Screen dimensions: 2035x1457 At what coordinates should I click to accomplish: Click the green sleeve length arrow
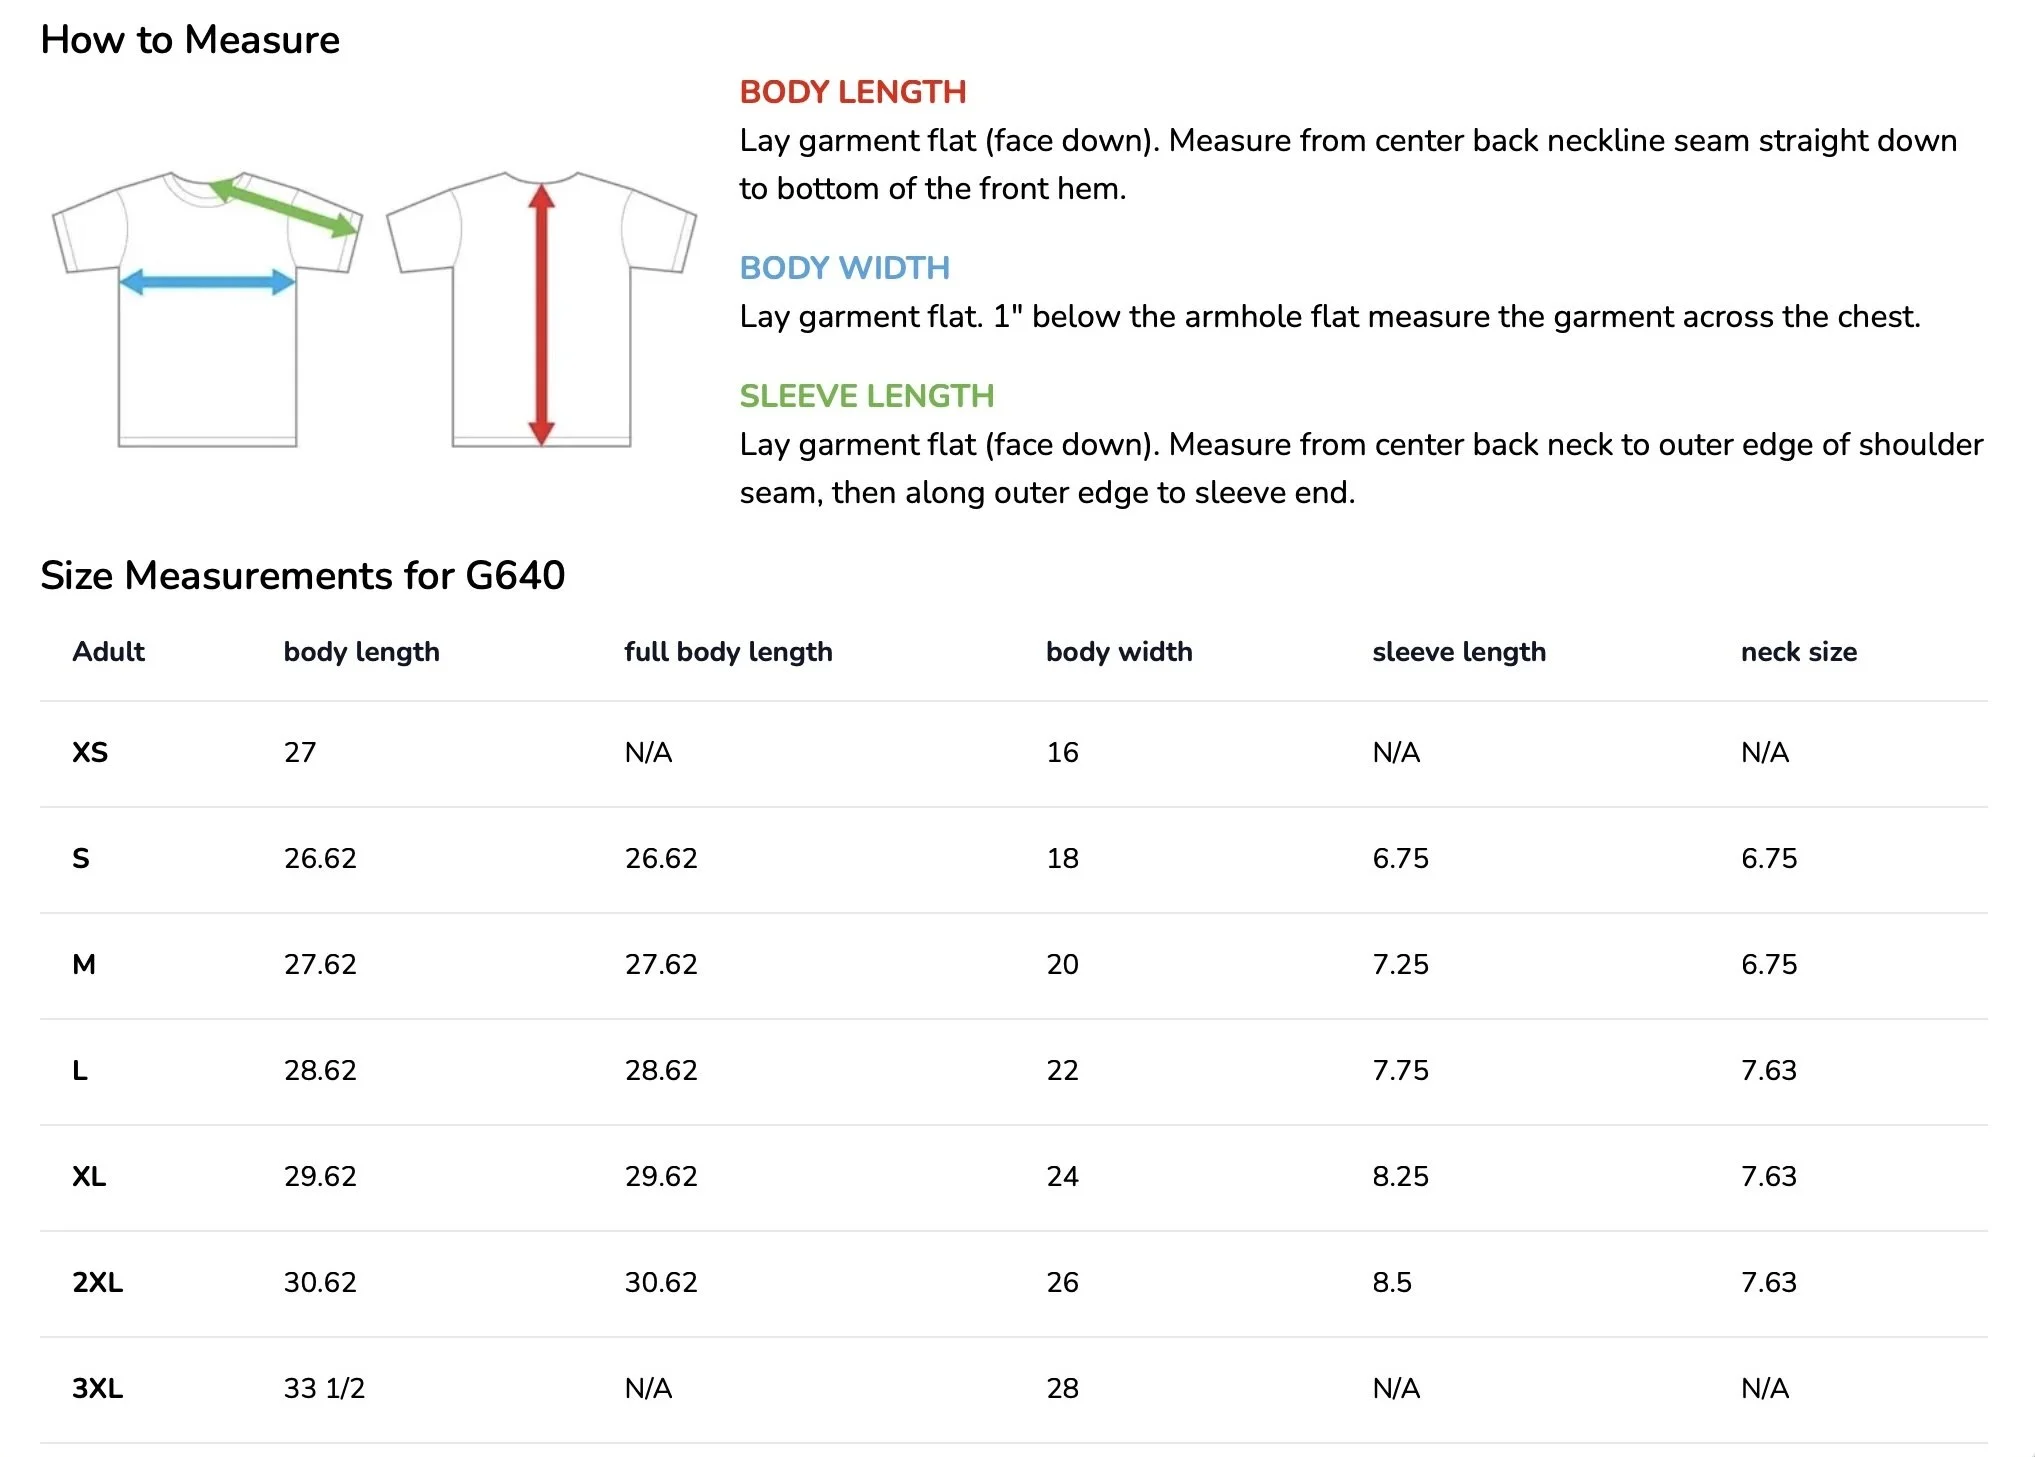click(284, 206)
